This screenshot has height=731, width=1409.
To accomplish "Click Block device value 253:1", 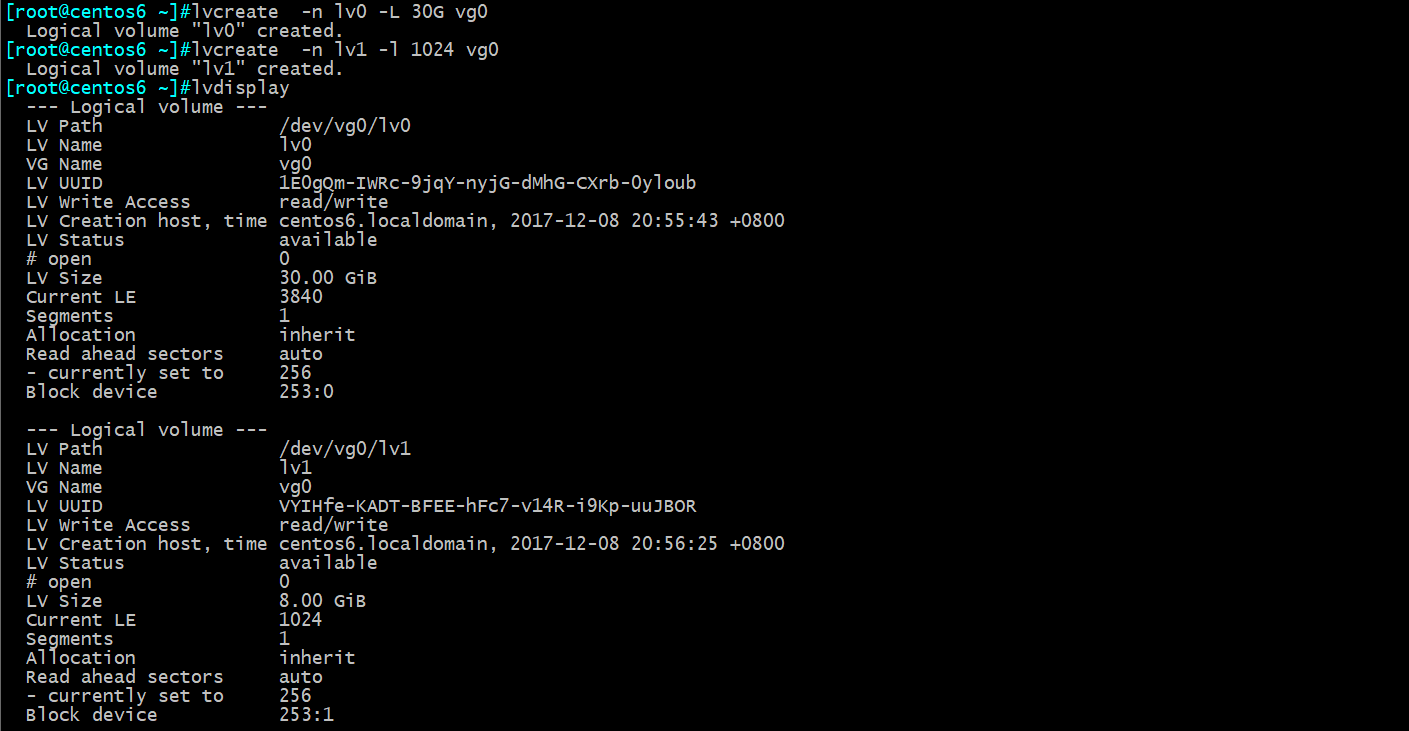I will point(307,715).
